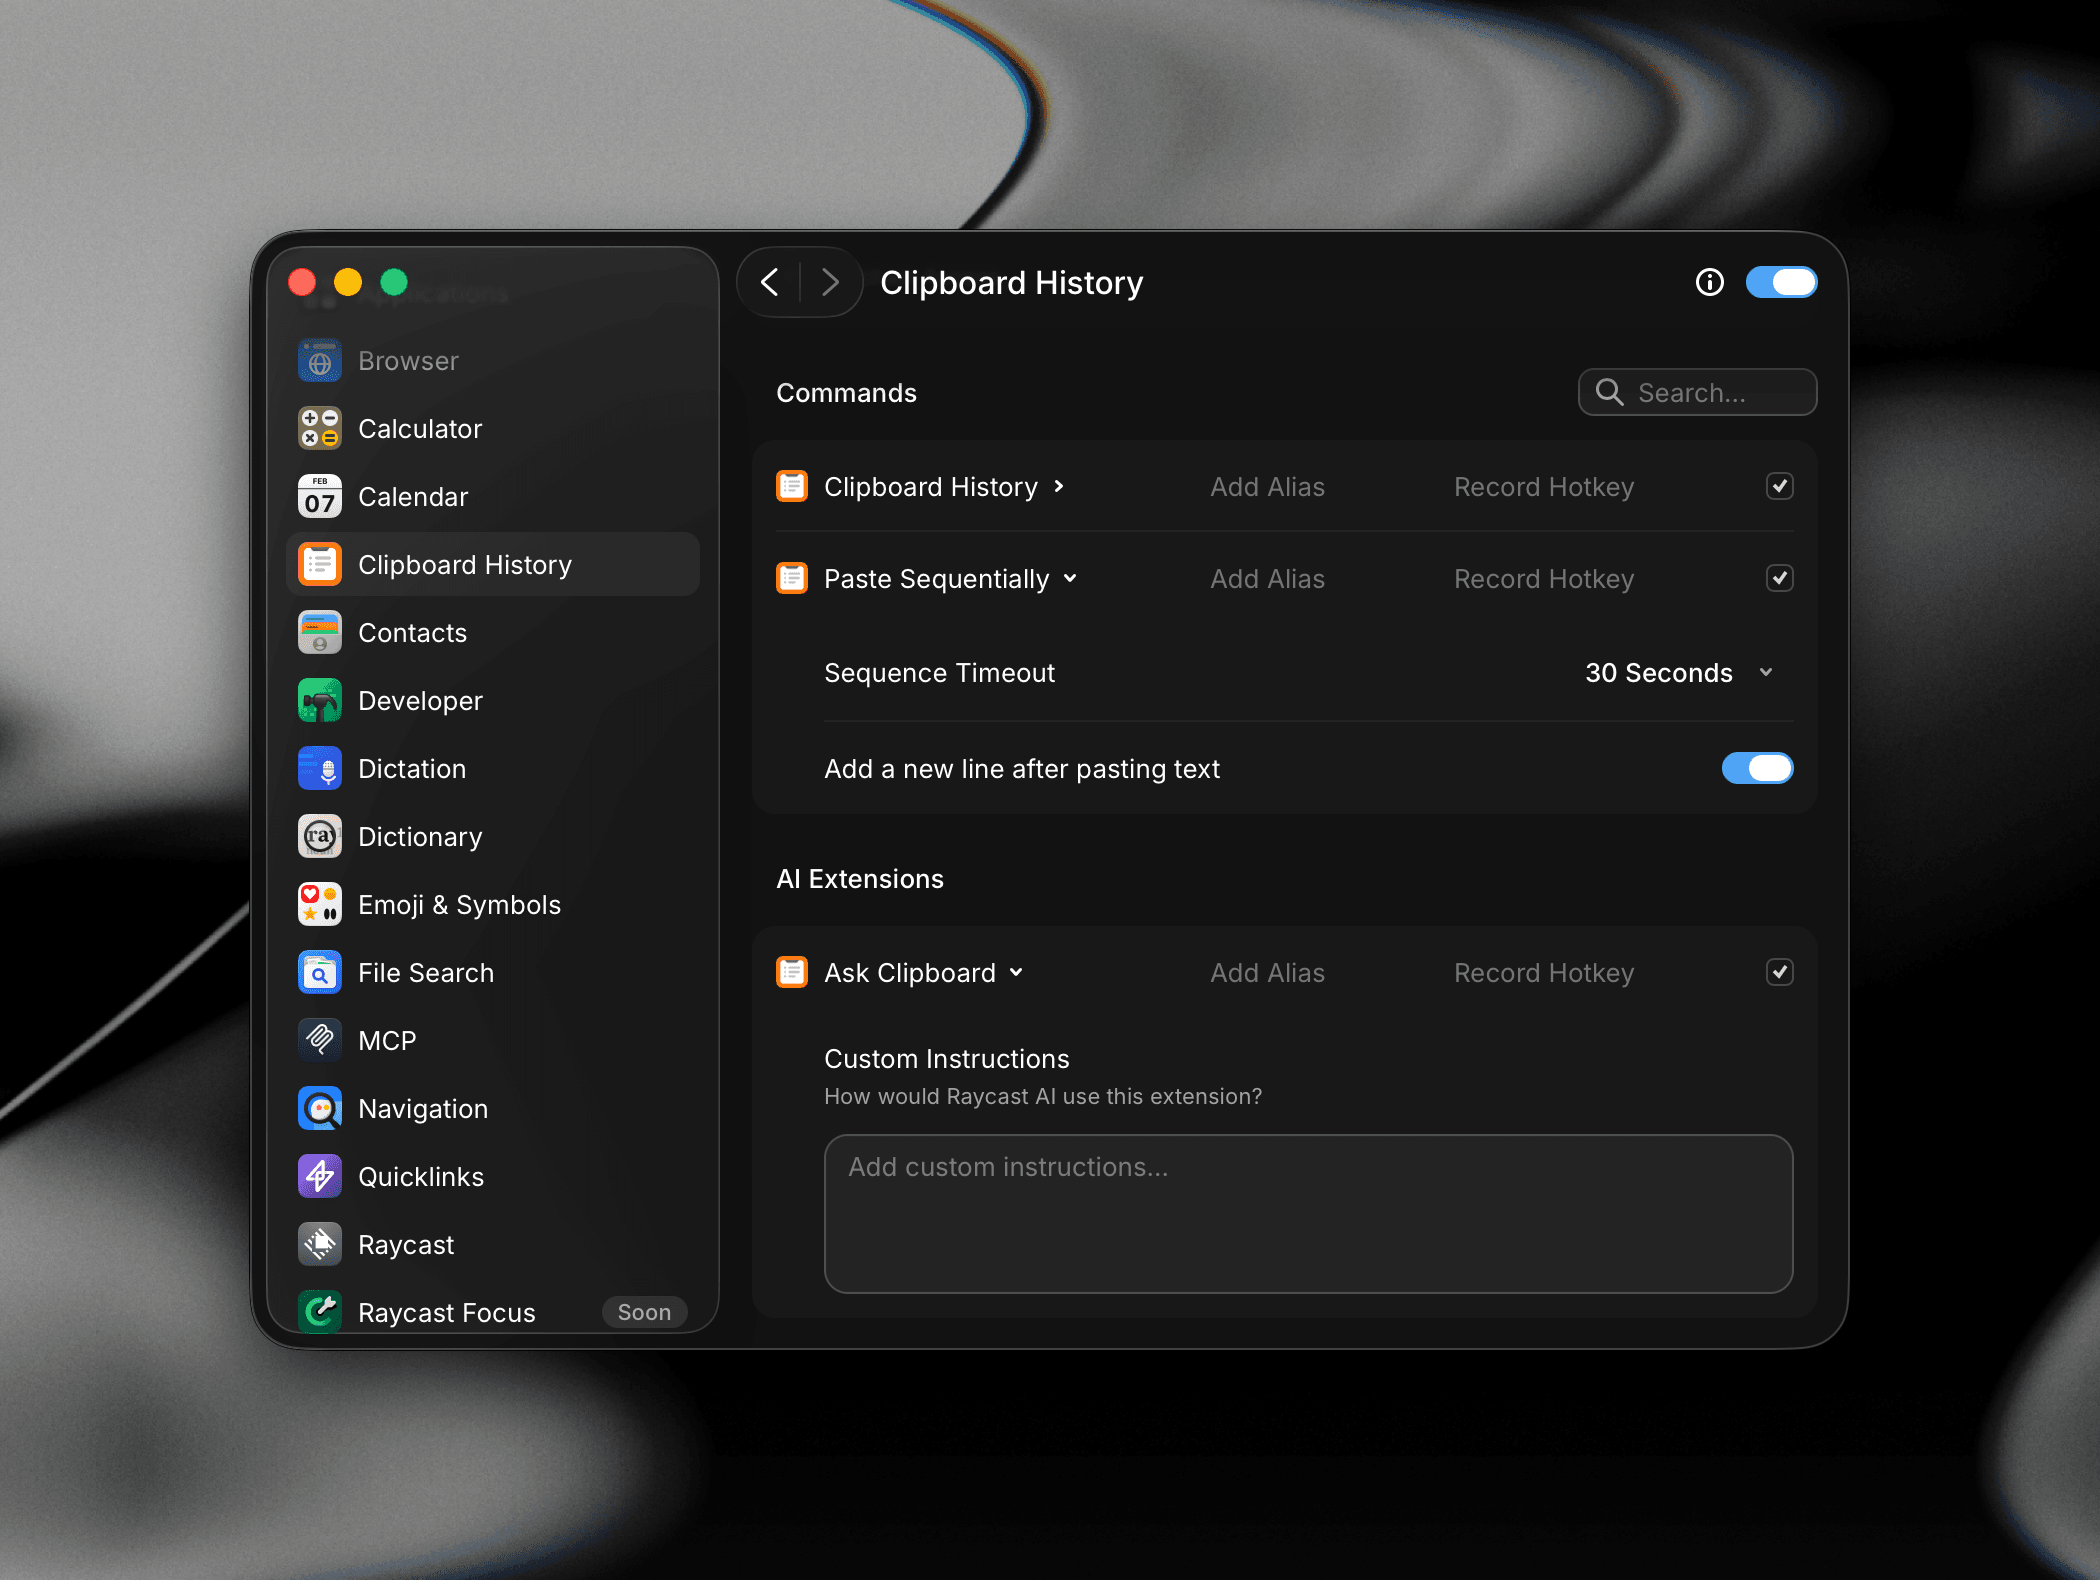Toggle add new line after pasting text
This screenshot has width=2100, height=1580.
click(1757, 769)
